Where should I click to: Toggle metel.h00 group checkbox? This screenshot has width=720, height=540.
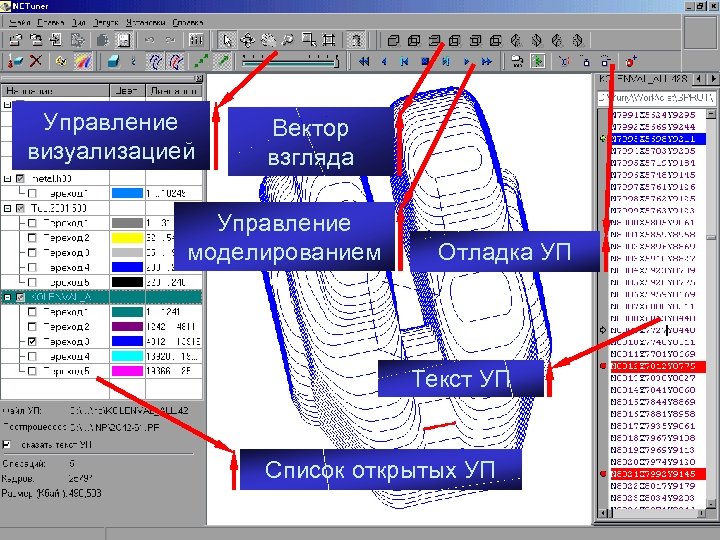pyautogui.click(x=20, y=178)
